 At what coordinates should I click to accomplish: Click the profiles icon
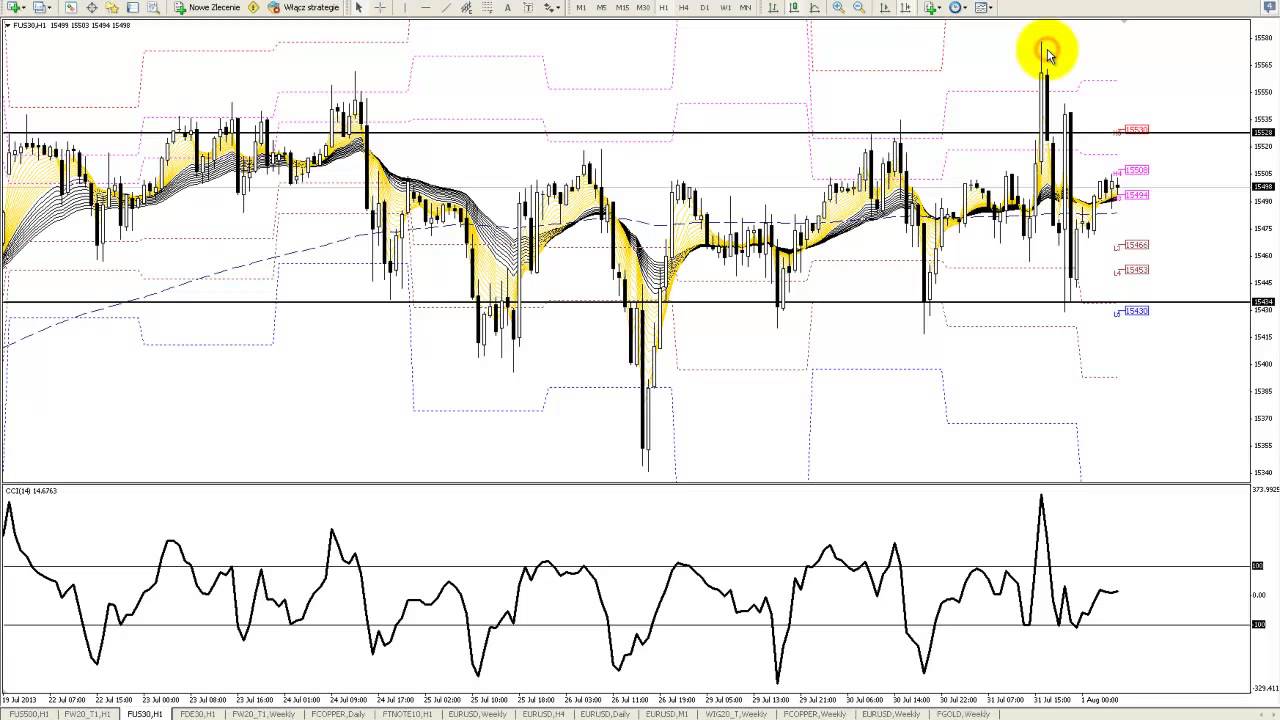click(39, 7)
